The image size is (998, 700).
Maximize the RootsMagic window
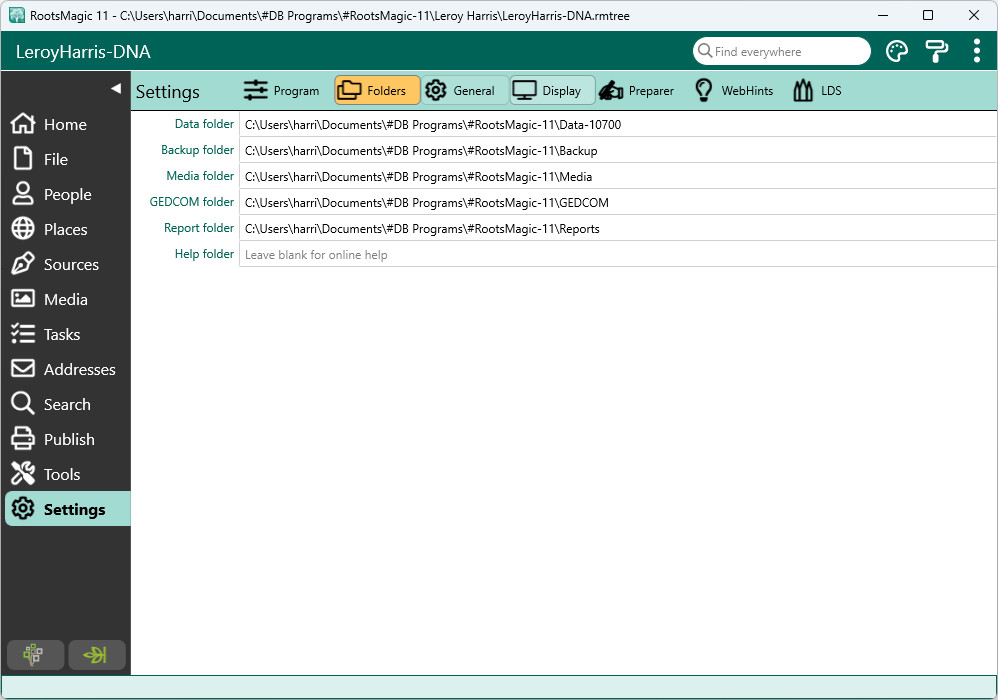928,15
